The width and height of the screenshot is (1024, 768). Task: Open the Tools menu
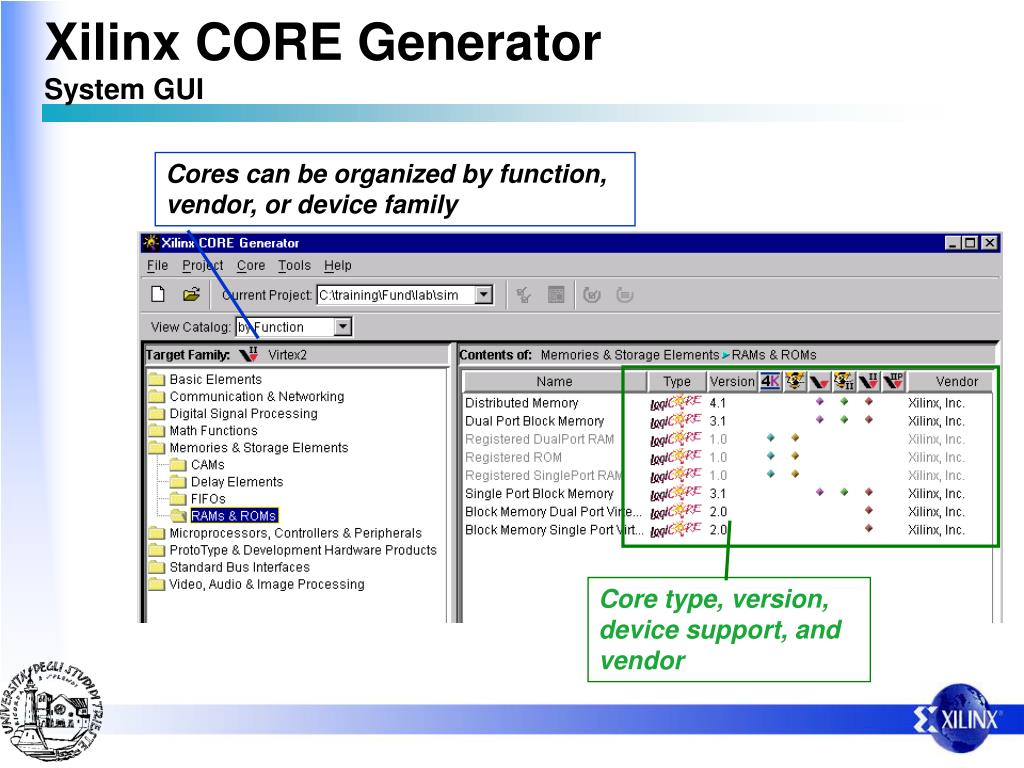tap(295, 265)
